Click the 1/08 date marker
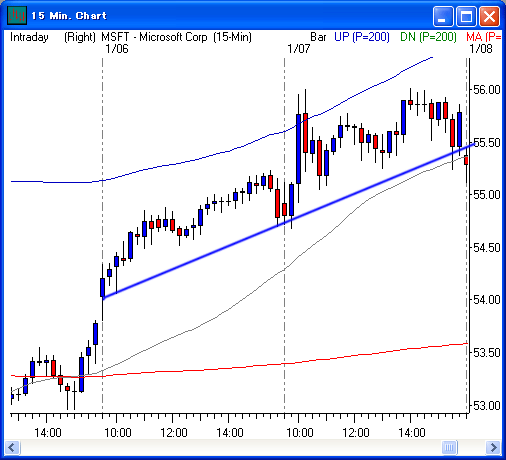 (x=481, y=49)
